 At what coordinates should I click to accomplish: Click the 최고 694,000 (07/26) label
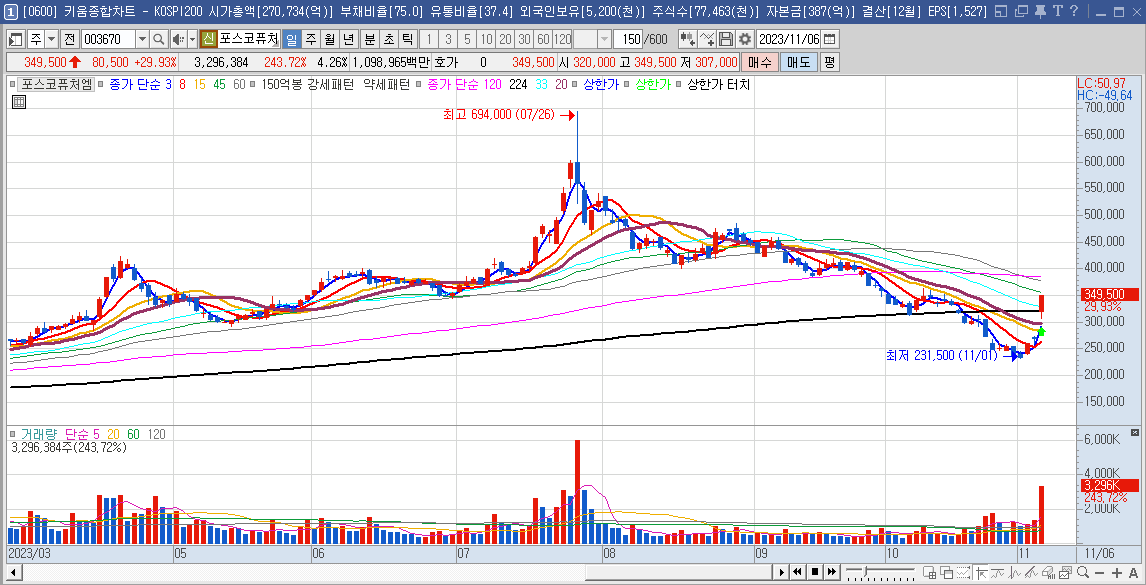(x=499, y=115)
